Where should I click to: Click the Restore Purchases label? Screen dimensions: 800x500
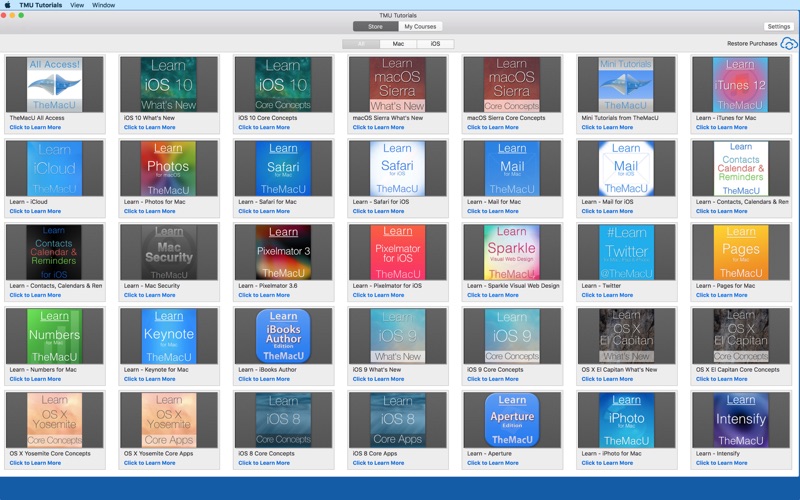(x=752, y=44)
